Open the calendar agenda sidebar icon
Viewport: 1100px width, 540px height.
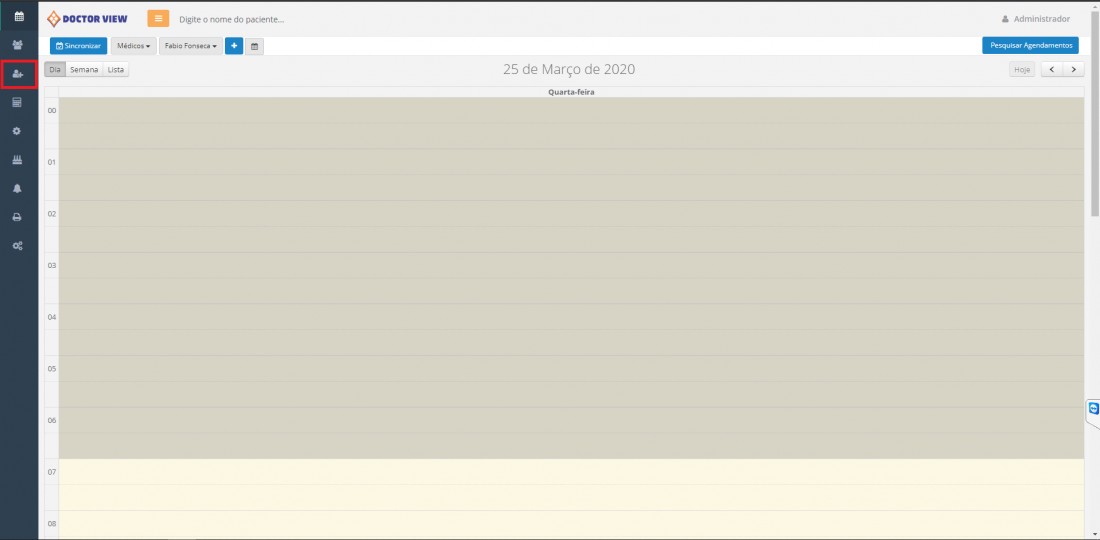click(x=18, y=16)
